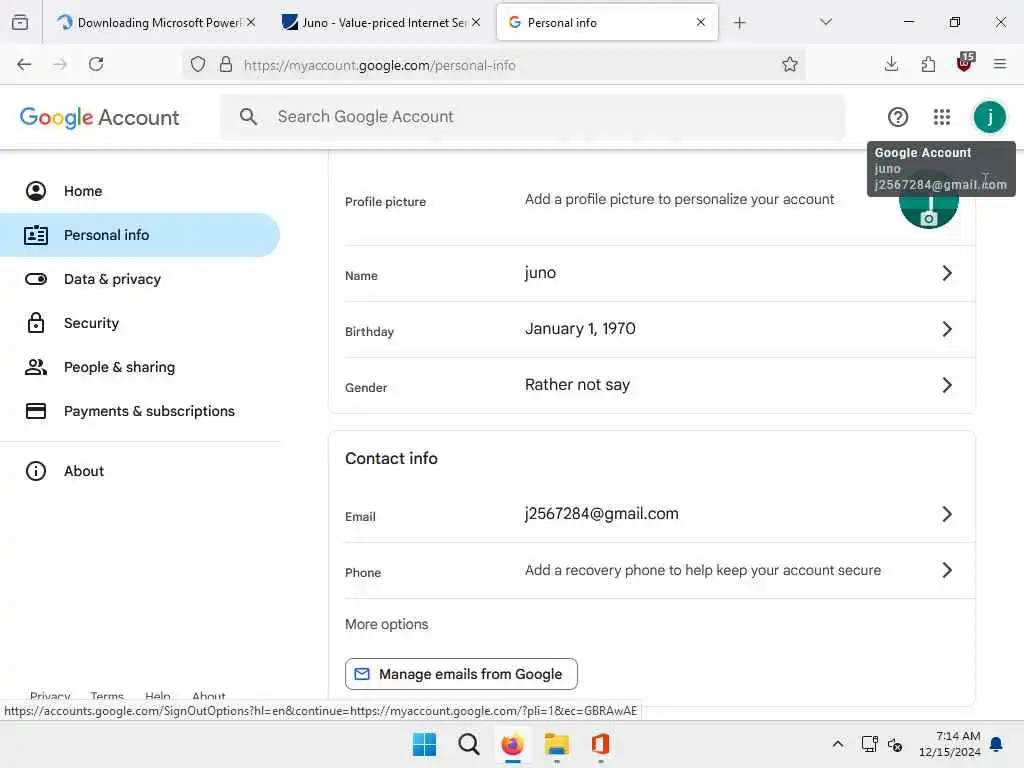Click the j2567284@gmail.com email value
Image resolution: width=1024 pixels, height=768 pixels.
601,514
